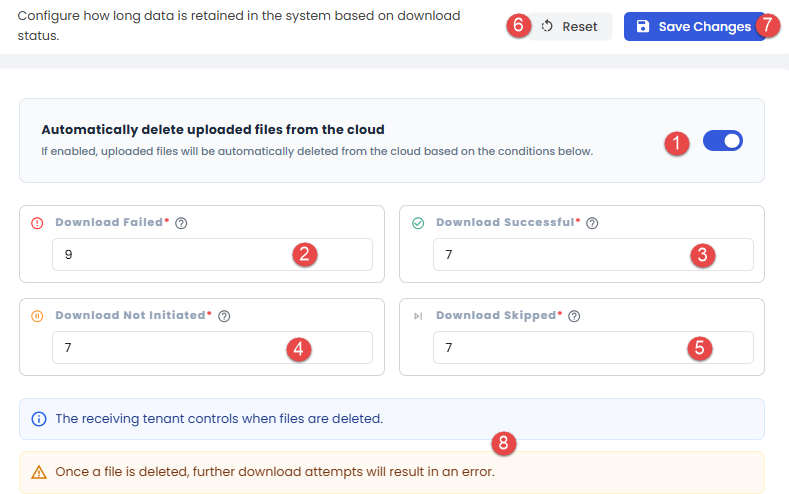The height and width of the screenshot is (494, 789).
Task: Click the info icon beside tenant notice
Action: (x=39, y=419)
